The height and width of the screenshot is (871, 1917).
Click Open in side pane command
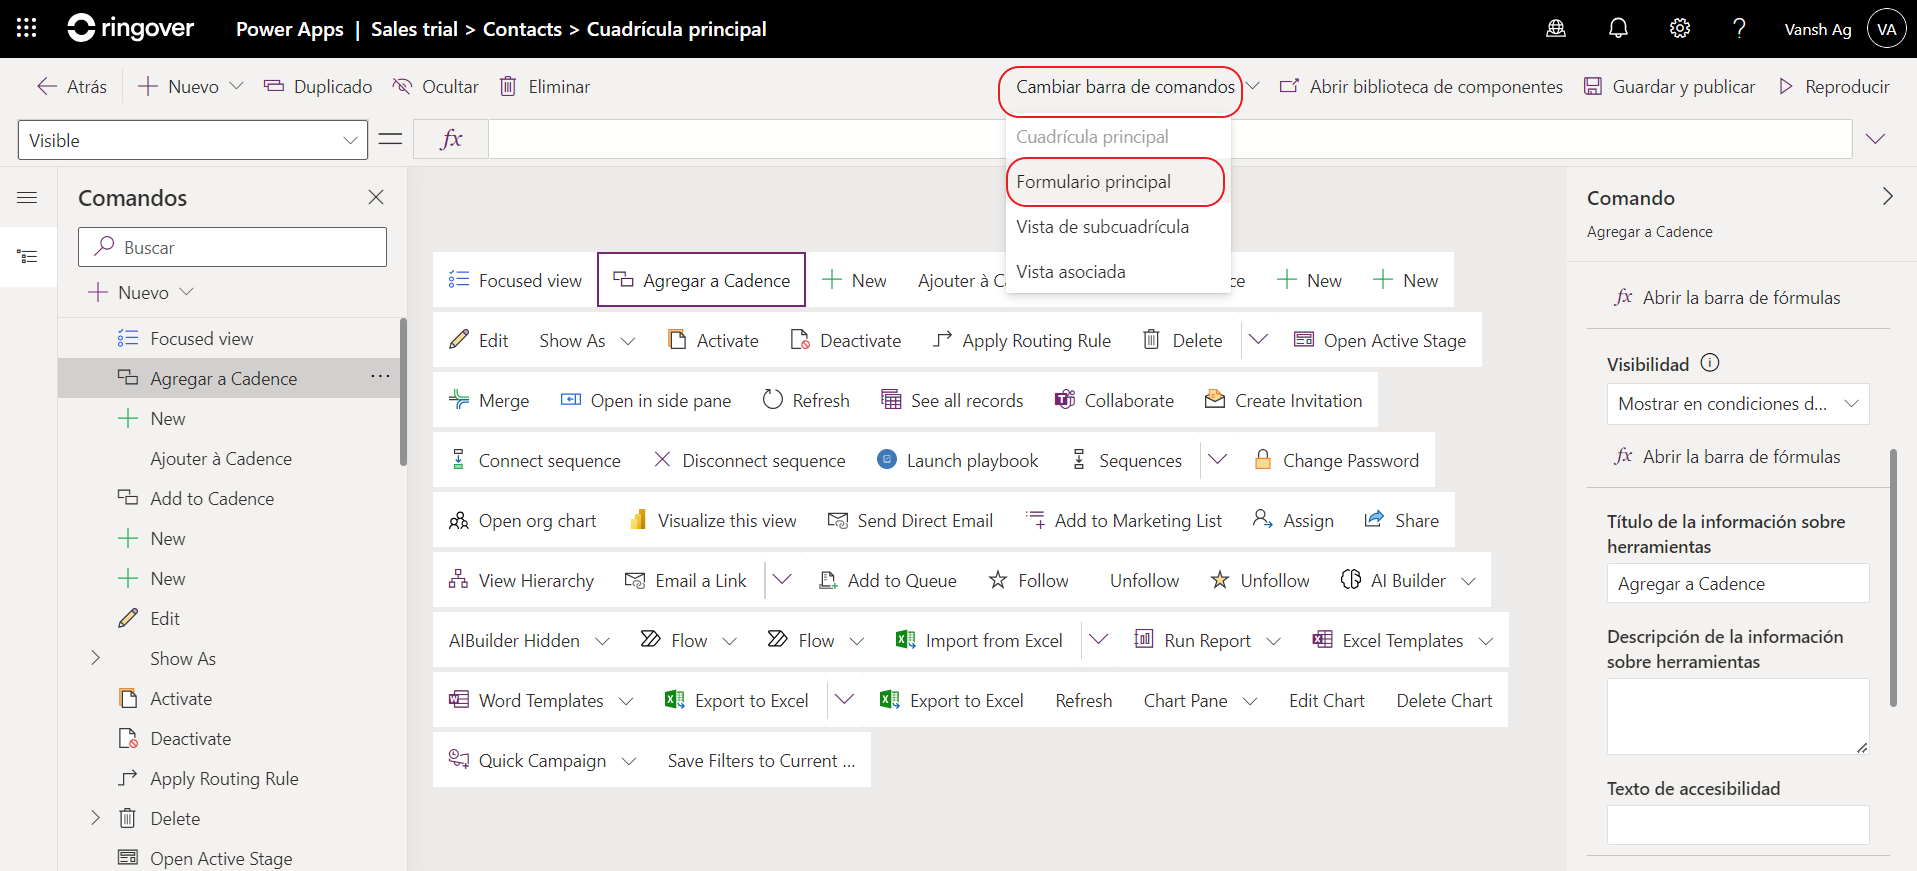pos(645,400)
